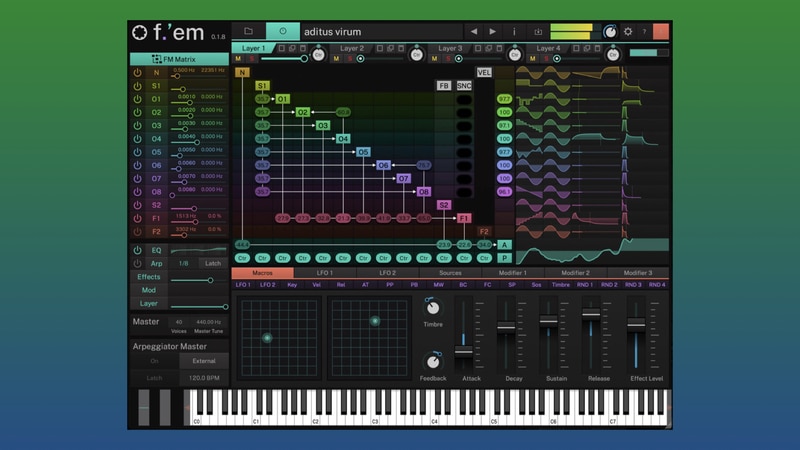Open the FM Matrix view

click(x=180, y=60)
